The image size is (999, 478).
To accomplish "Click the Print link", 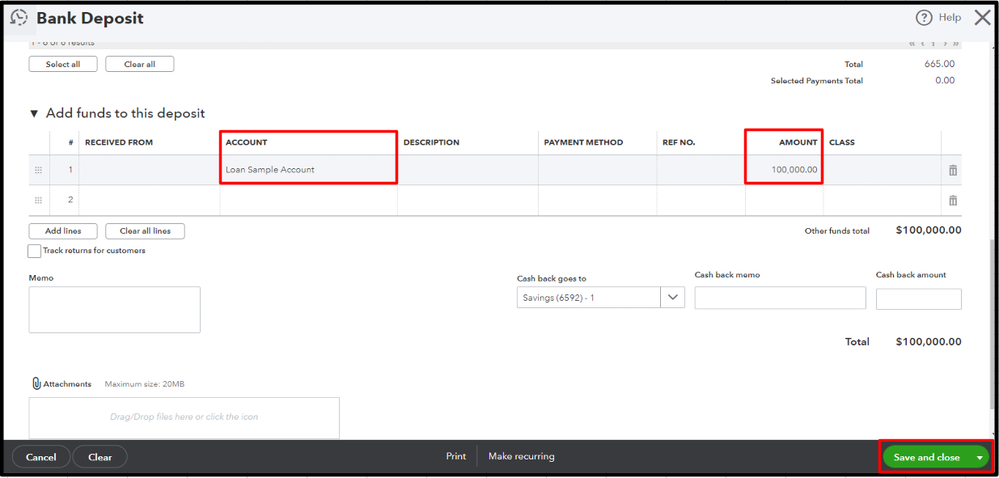I will click(456, 456).
